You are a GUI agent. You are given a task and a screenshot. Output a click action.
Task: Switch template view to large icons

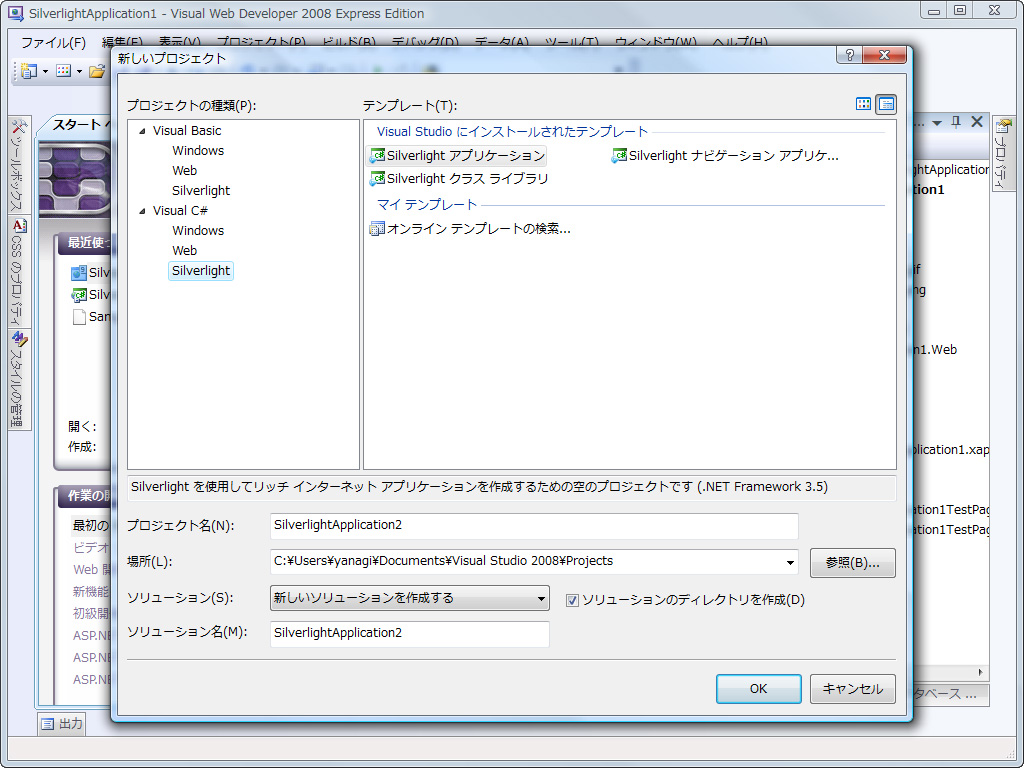863,104
